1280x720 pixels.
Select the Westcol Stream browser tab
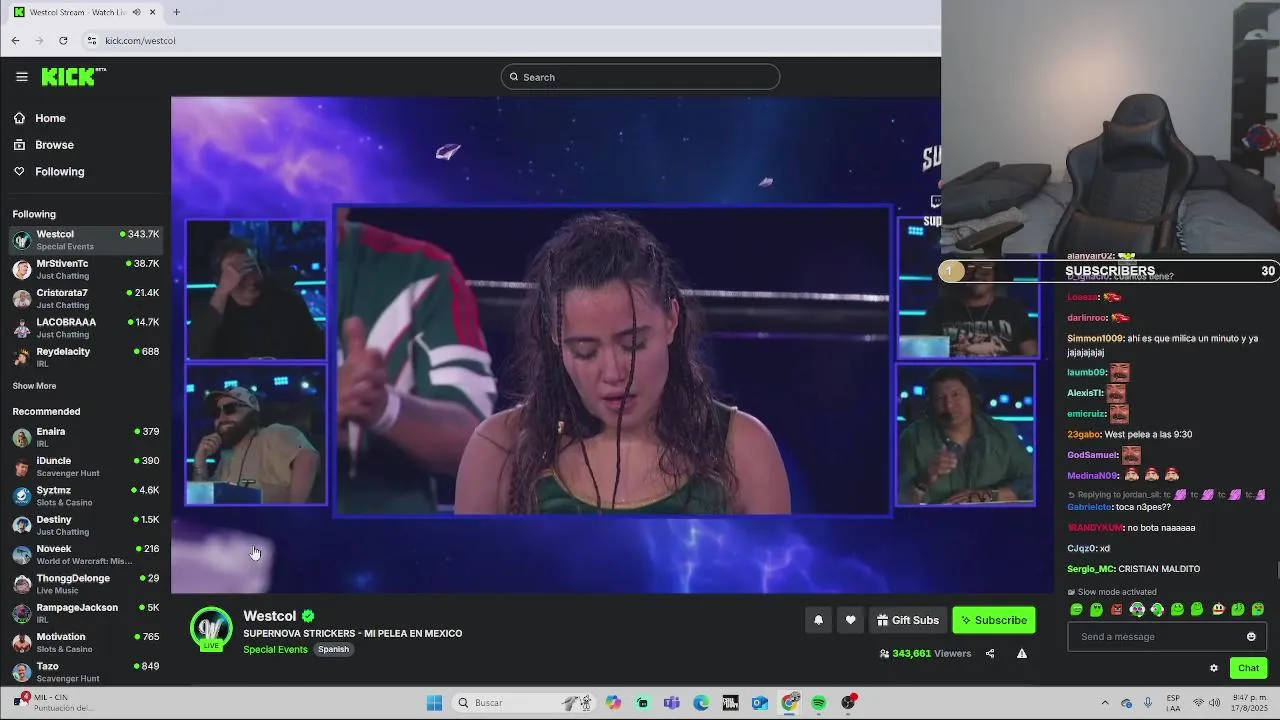[84, 12]
